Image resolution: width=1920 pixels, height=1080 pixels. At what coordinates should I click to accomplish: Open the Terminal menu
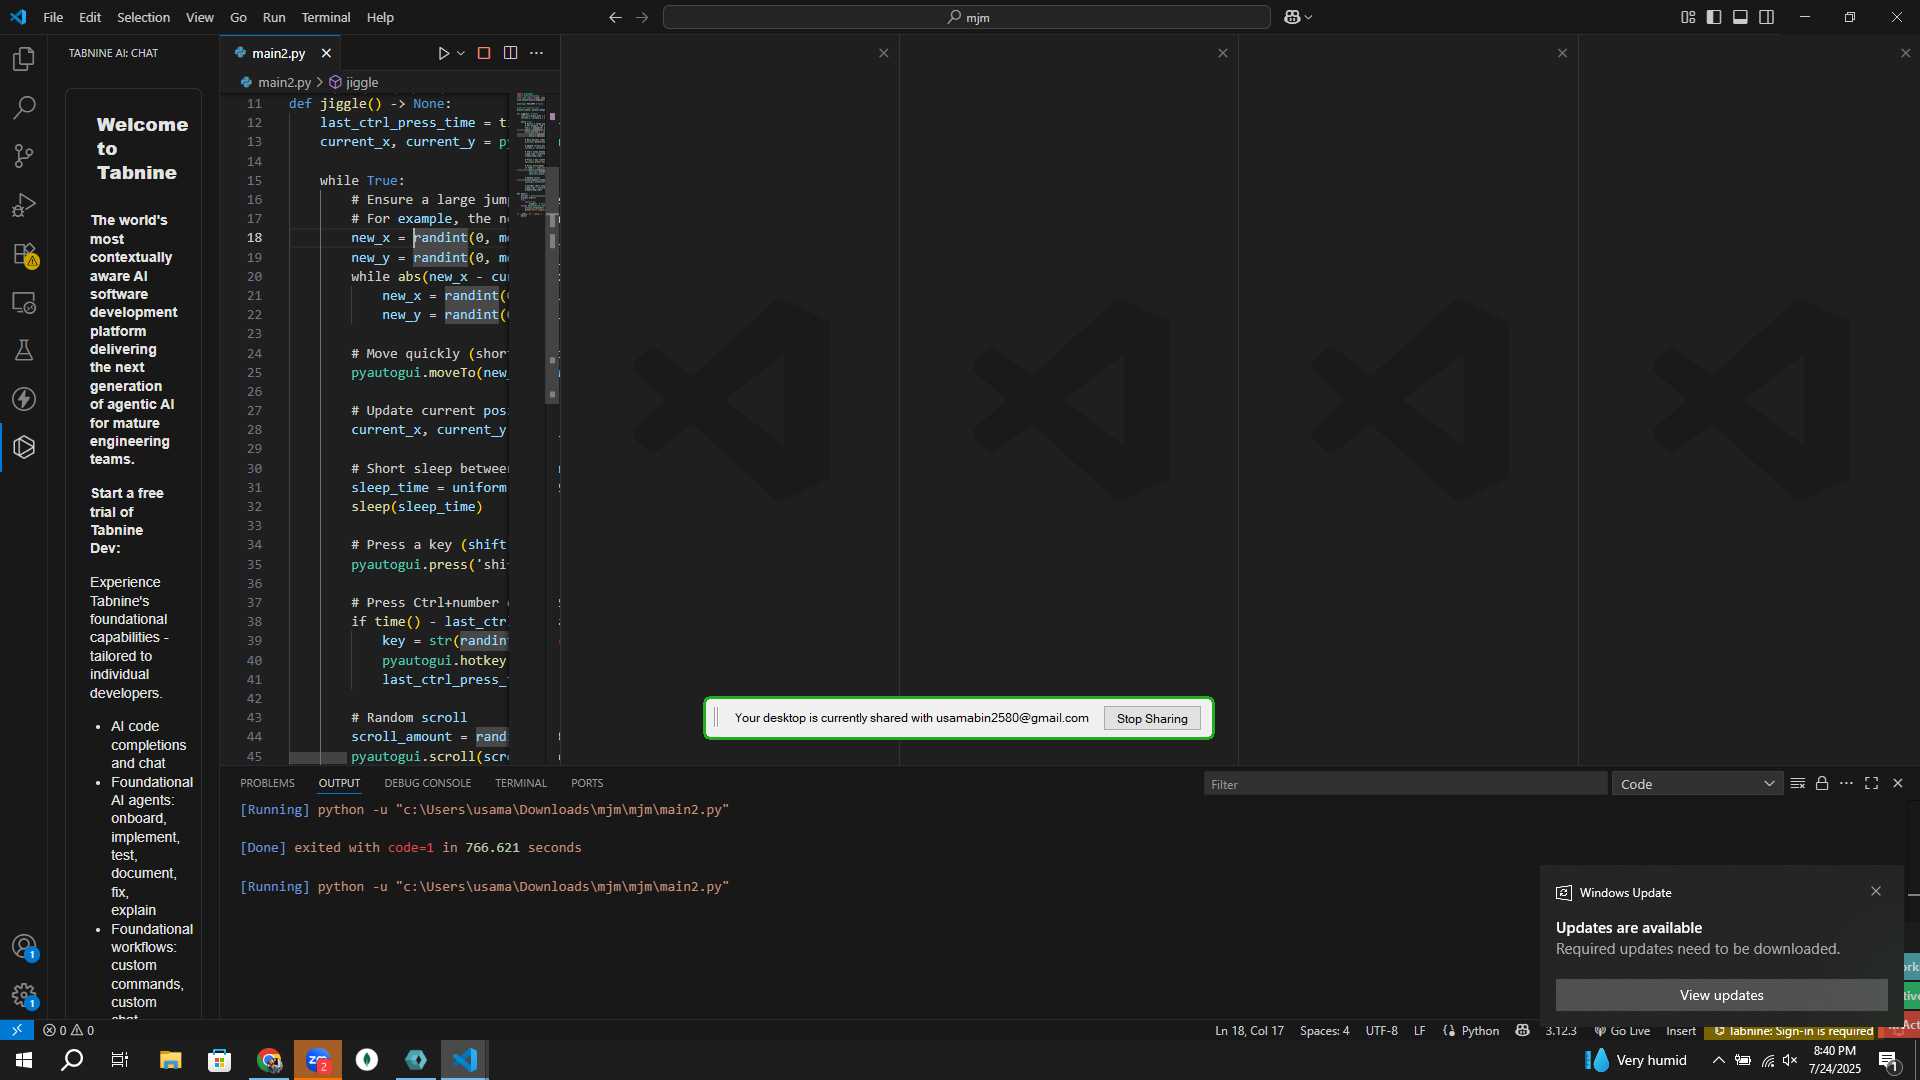(326, 17)
